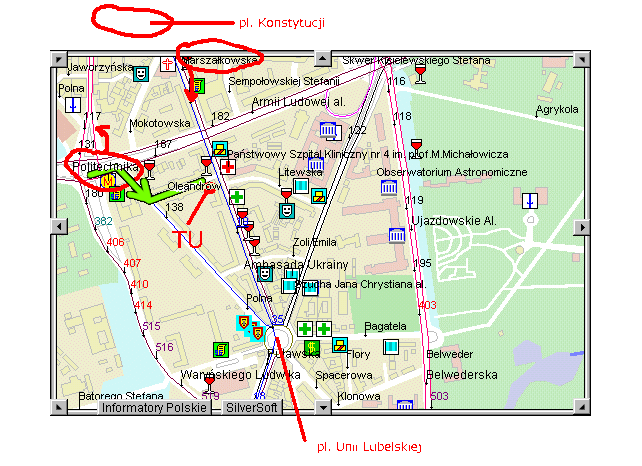The image size is (642, 466).
Task: Select the shield icons cluster near Polna
Action: click(249, 326)
